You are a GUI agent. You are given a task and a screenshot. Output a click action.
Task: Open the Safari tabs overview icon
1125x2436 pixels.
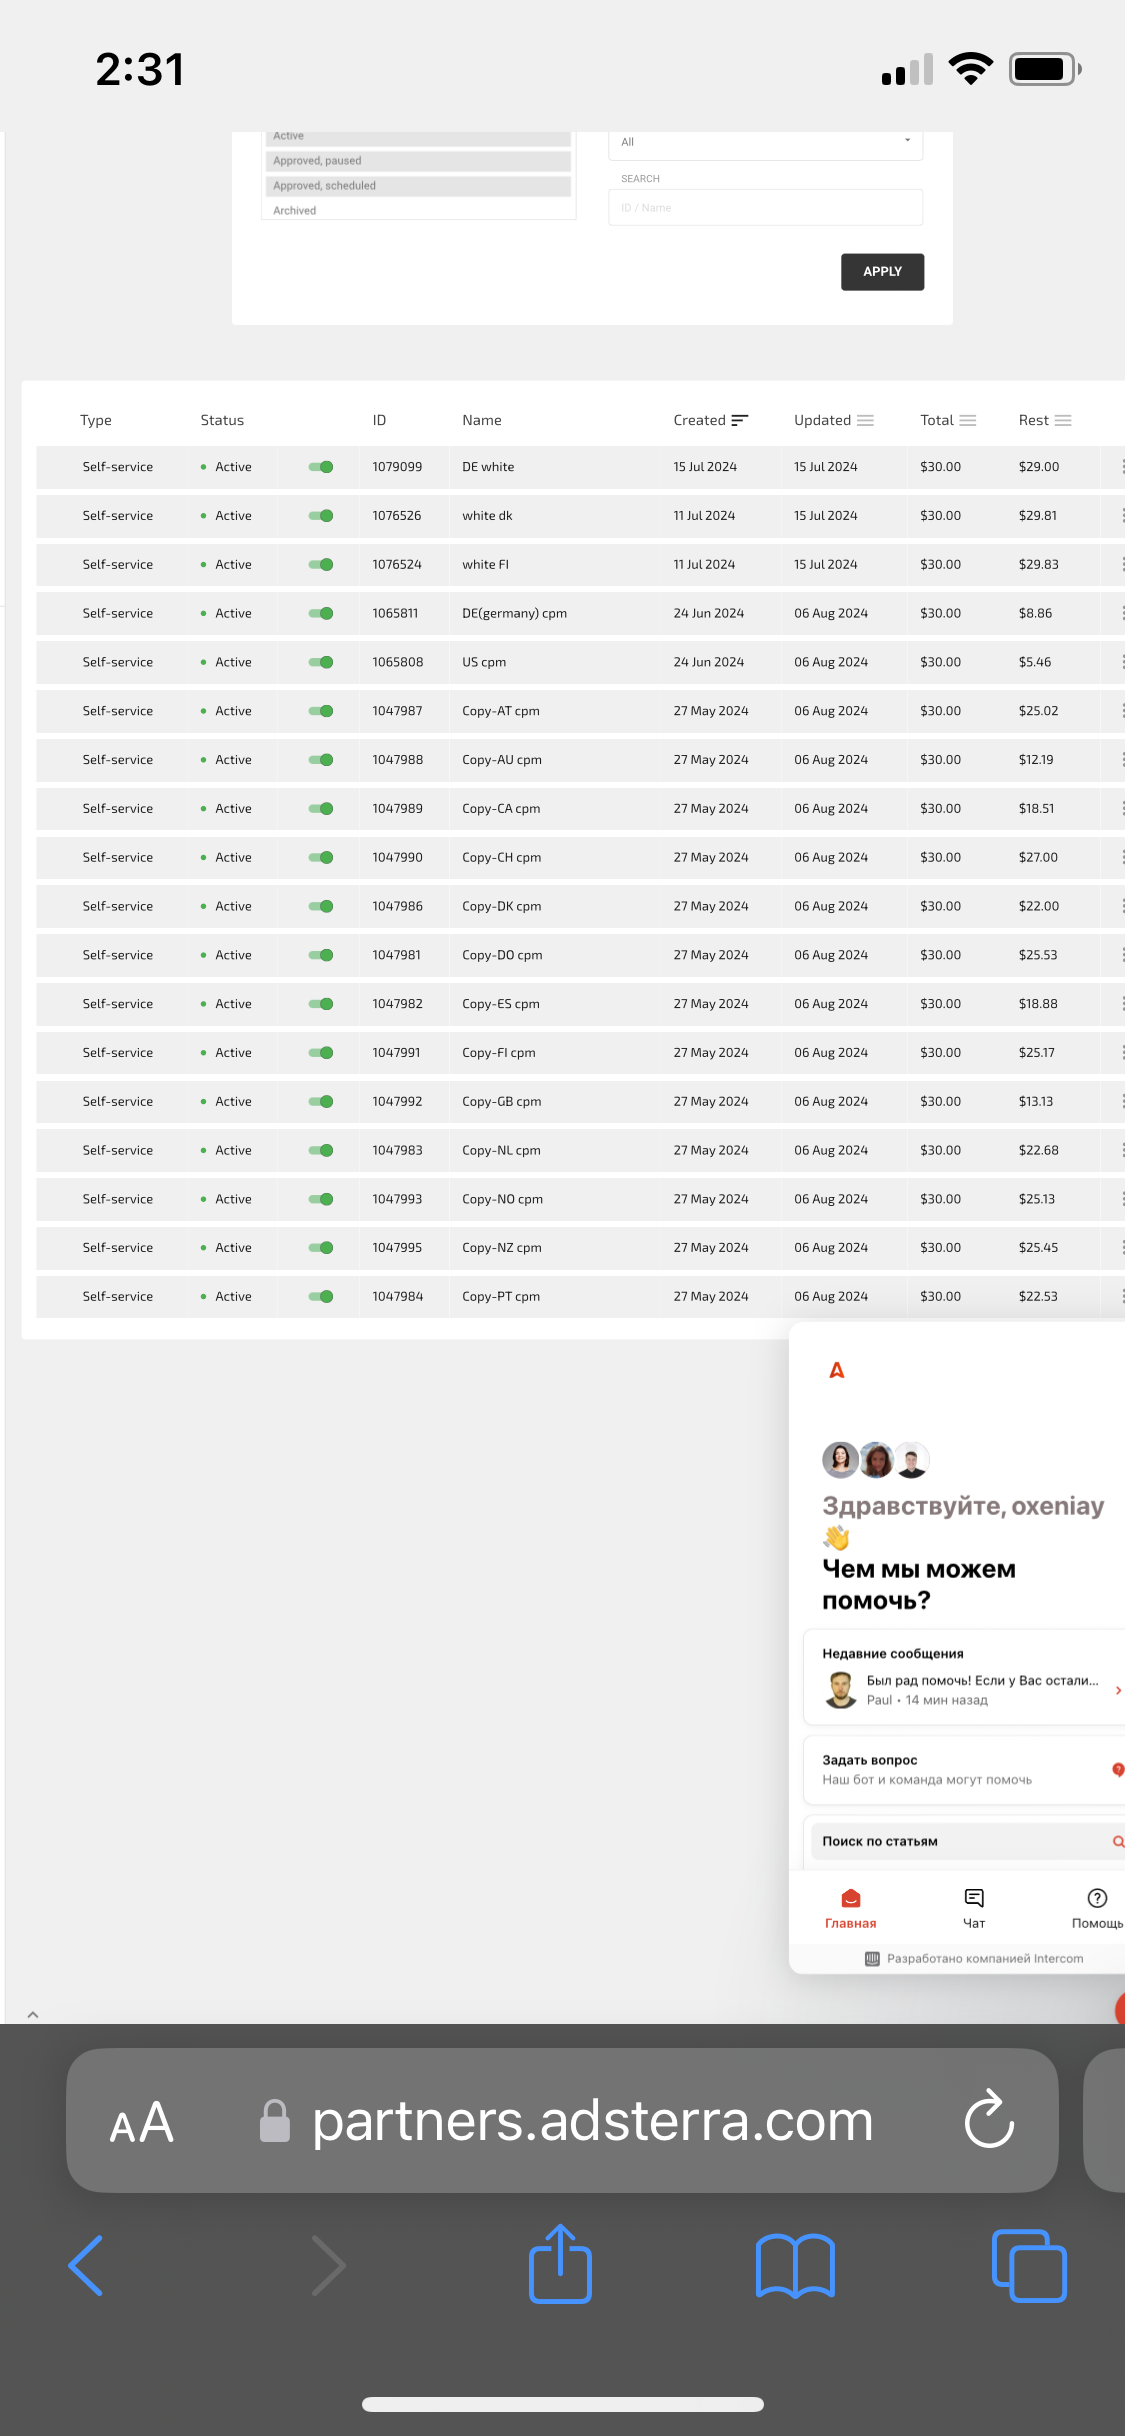(x=1029, y=2266)
